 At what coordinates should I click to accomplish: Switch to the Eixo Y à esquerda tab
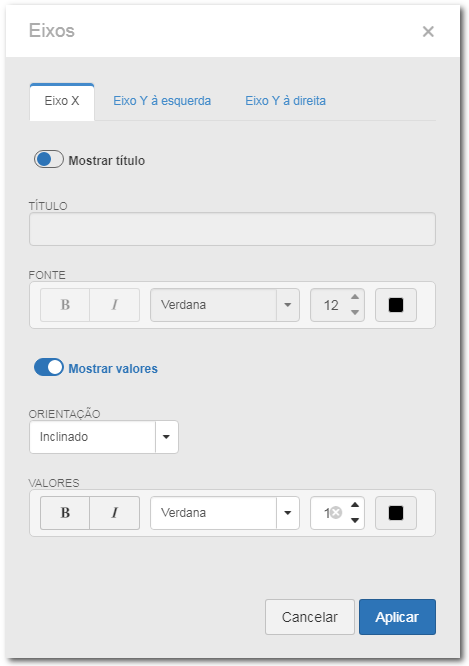[x=162, y=101]
